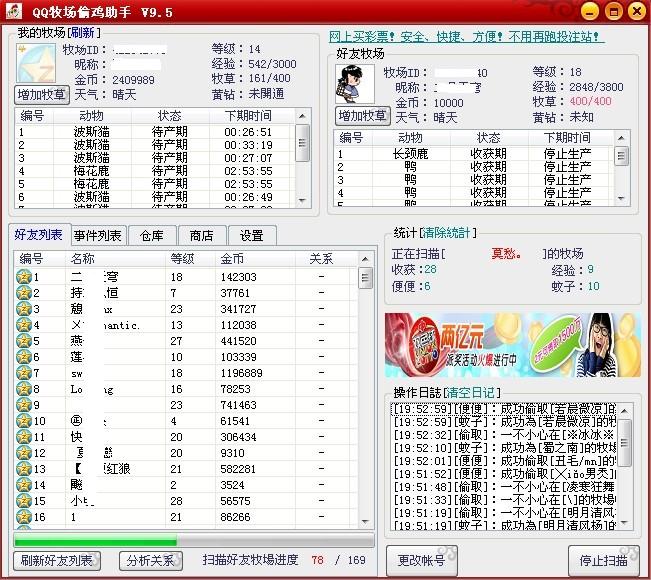Image resolution: width=651 pixels, height=580 pixels.
Task: Select my animal row 4 梅花鹿 02:53:55
Action: click(x=154, y=171)
